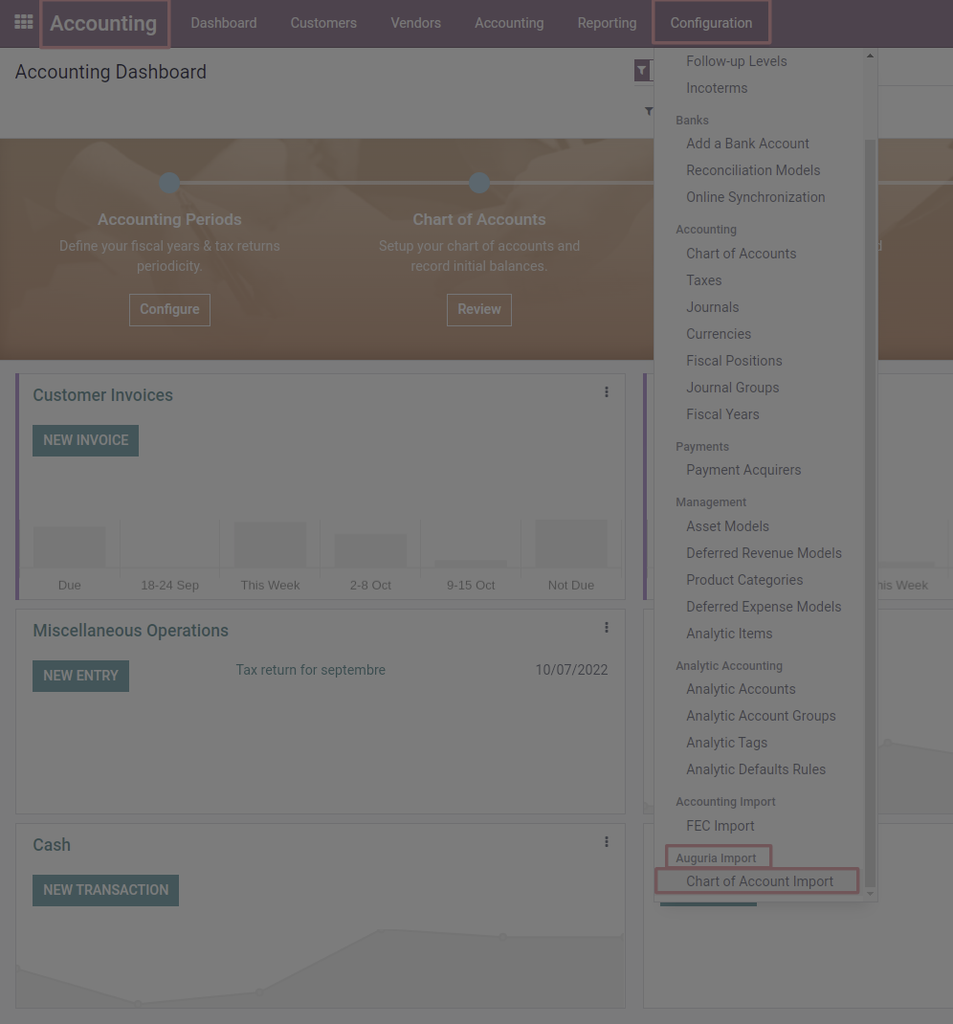
Task: Open Online Synchronization
Action: pyautogui.click(x=755, y=197)
